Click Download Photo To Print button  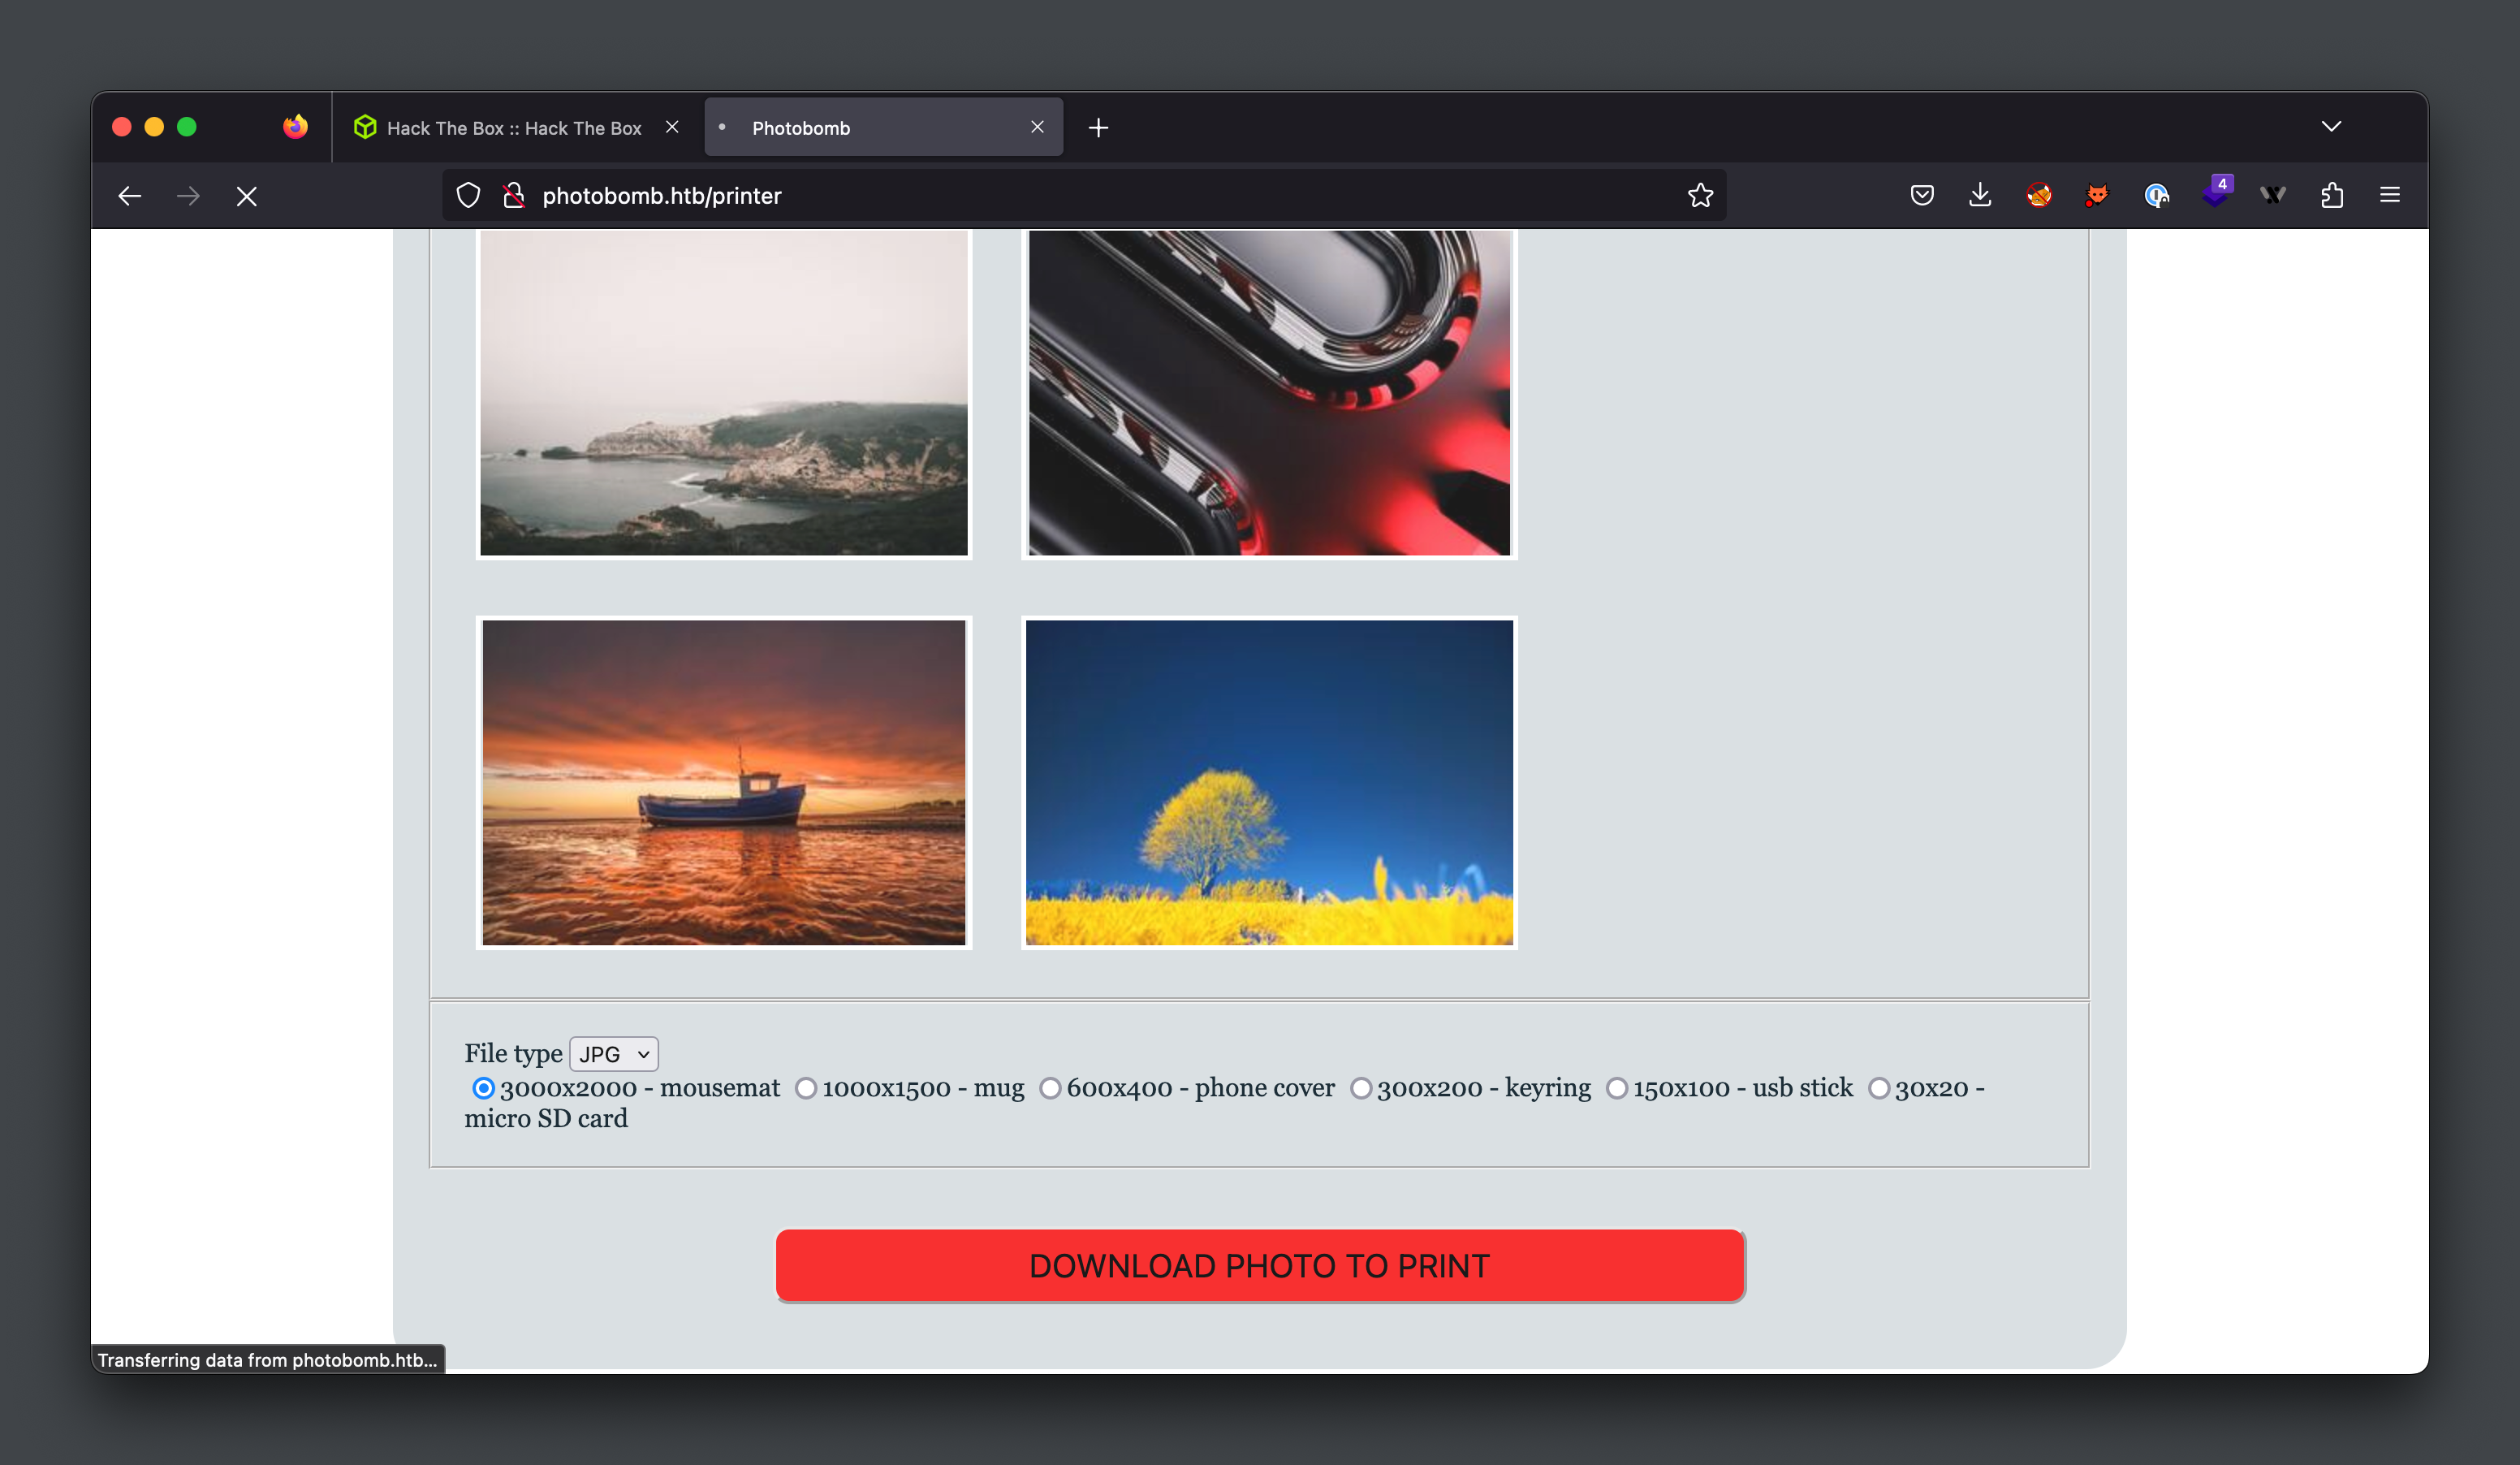pos(1260,1265)
